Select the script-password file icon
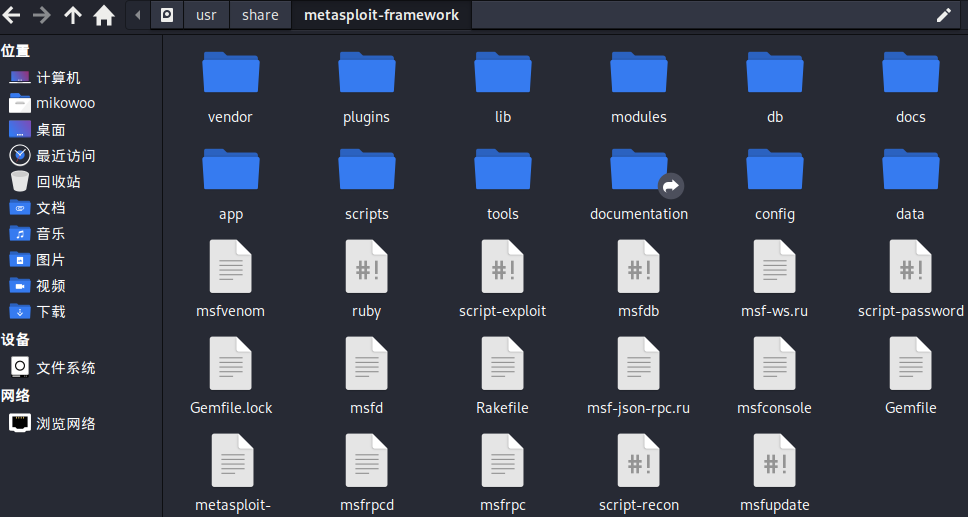968x517 pixels. point(911,266)
